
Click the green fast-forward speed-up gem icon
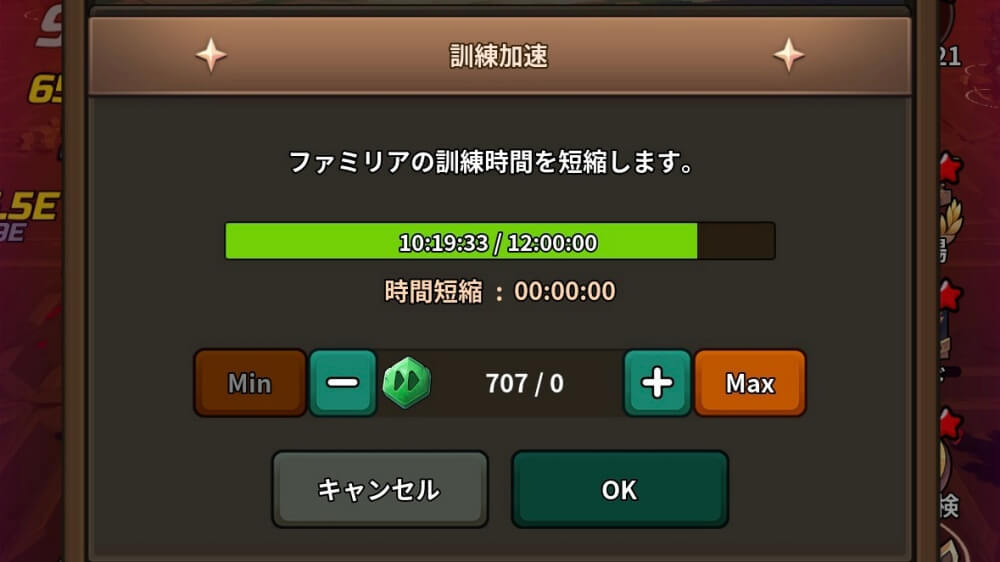(406, 383)
